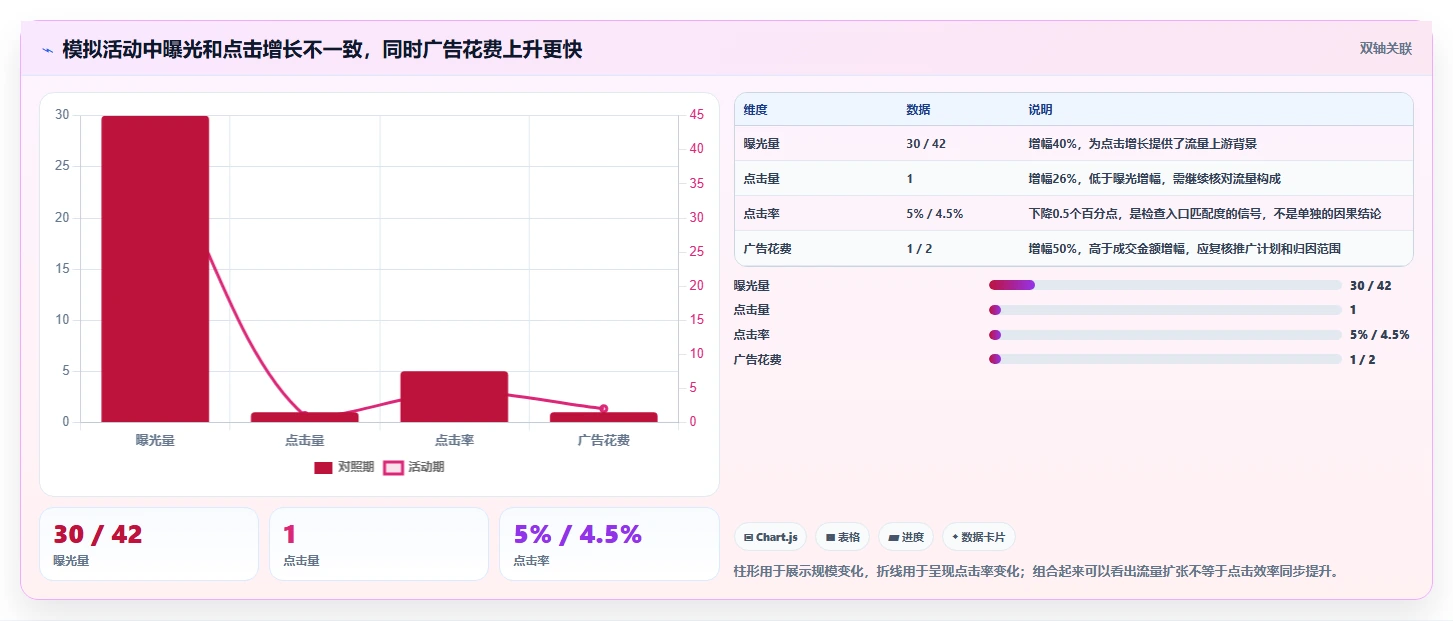Click the lightning icon beside the card title

(x=47, y=50)
